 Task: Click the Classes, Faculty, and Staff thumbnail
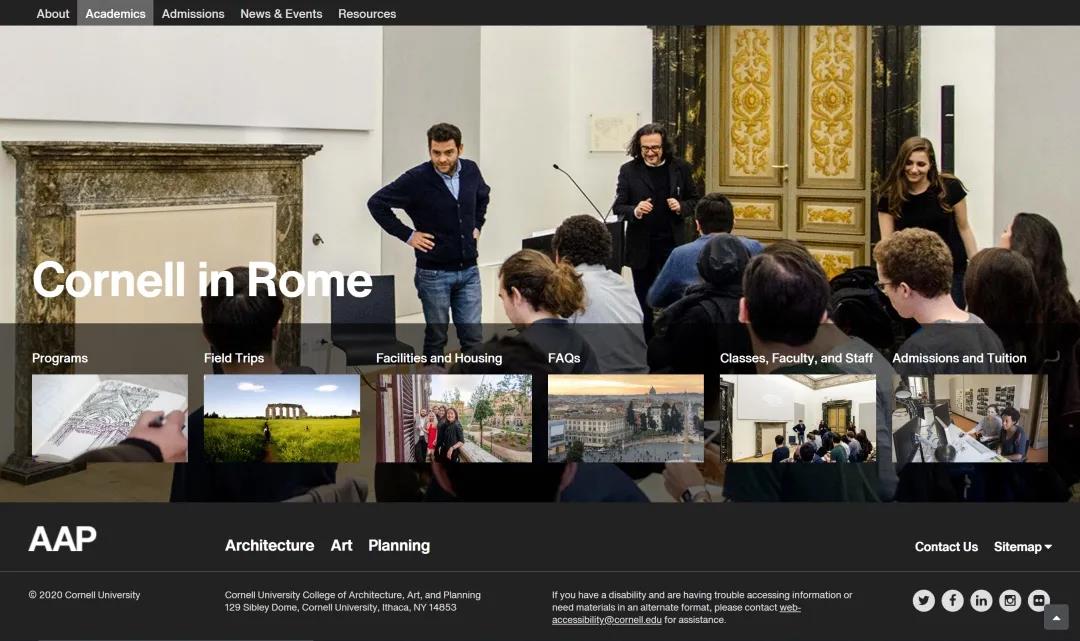coord(798,418)
